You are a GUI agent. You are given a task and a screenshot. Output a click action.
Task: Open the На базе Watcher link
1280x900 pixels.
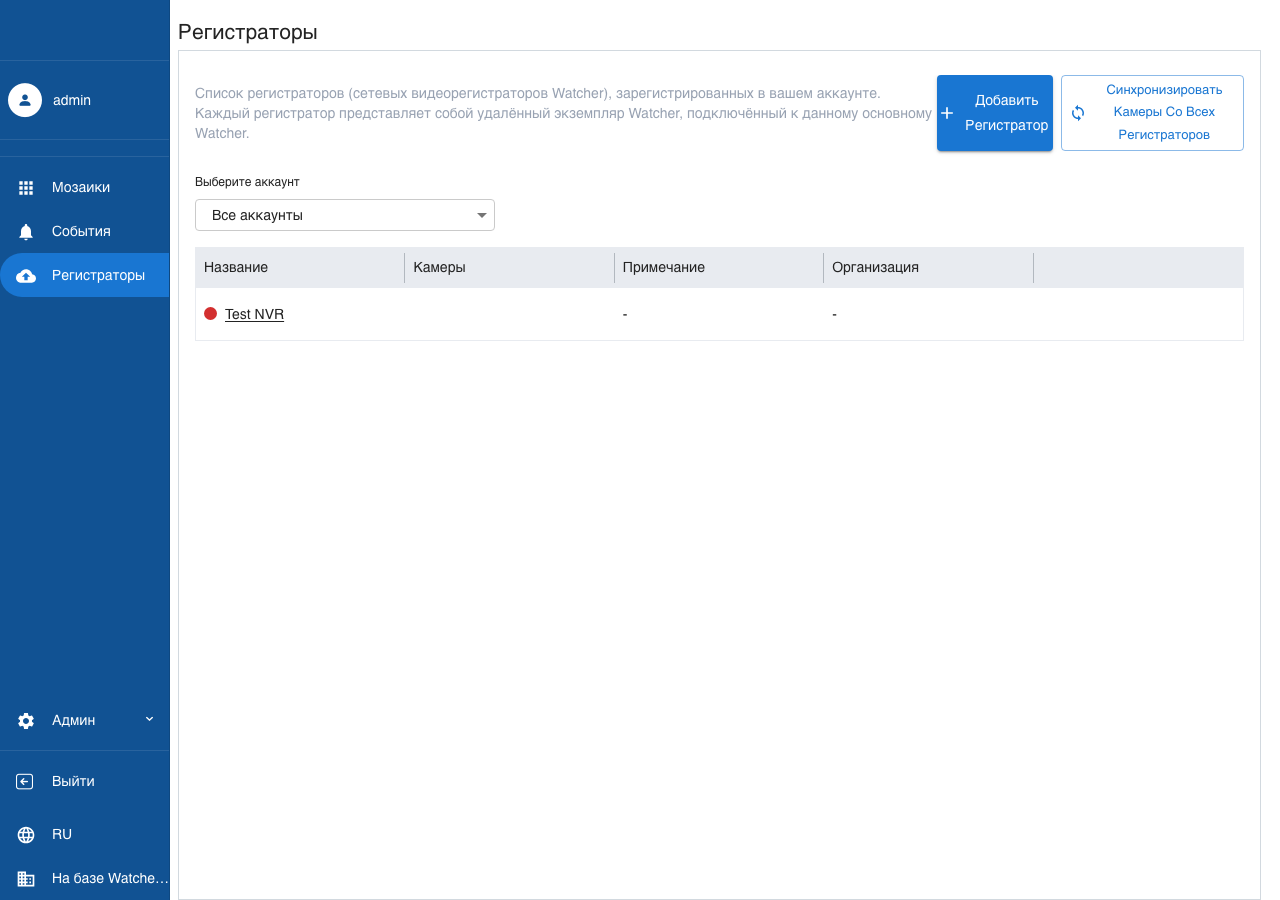coord(85,878)
